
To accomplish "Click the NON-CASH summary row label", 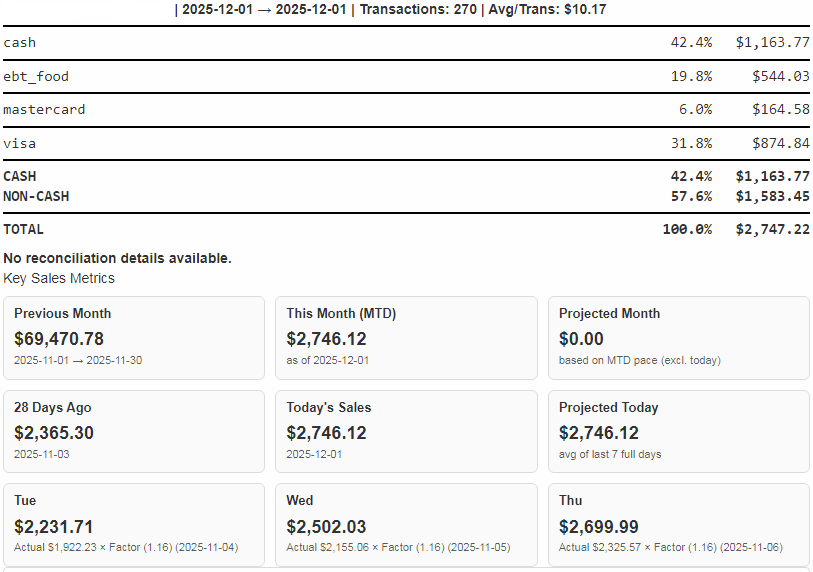I will coord(36,196).
